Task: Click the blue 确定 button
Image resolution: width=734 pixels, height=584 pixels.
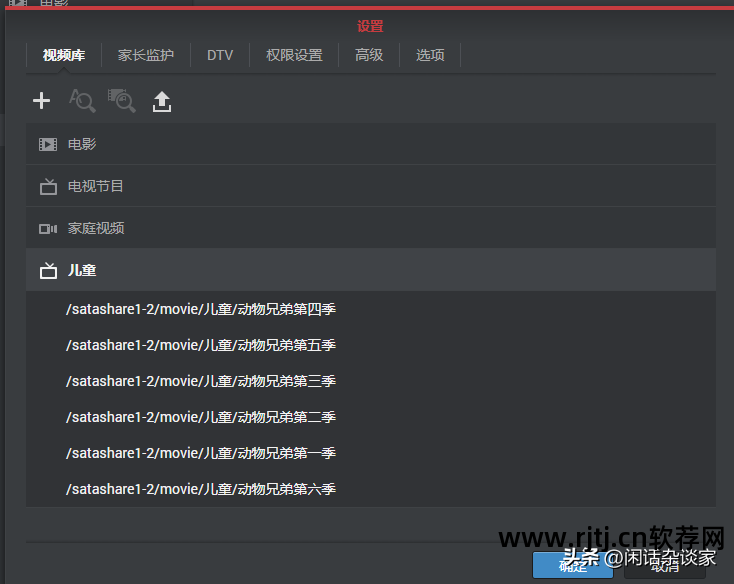Action: coord(573,565)
